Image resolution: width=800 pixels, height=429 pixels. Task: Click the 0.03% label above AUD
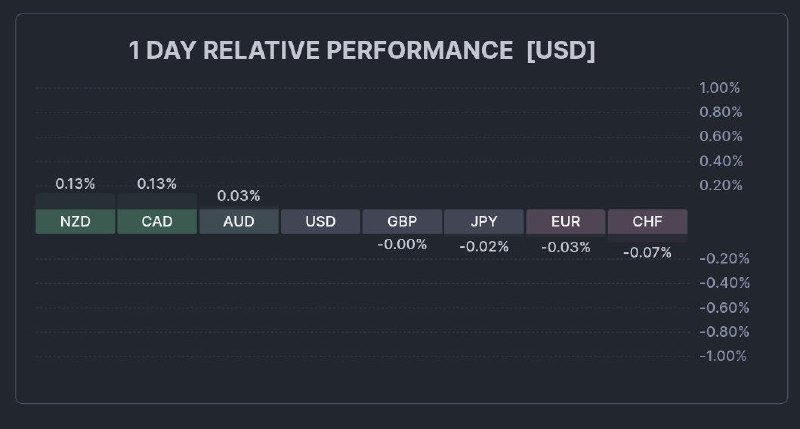(x=239, y=195)
